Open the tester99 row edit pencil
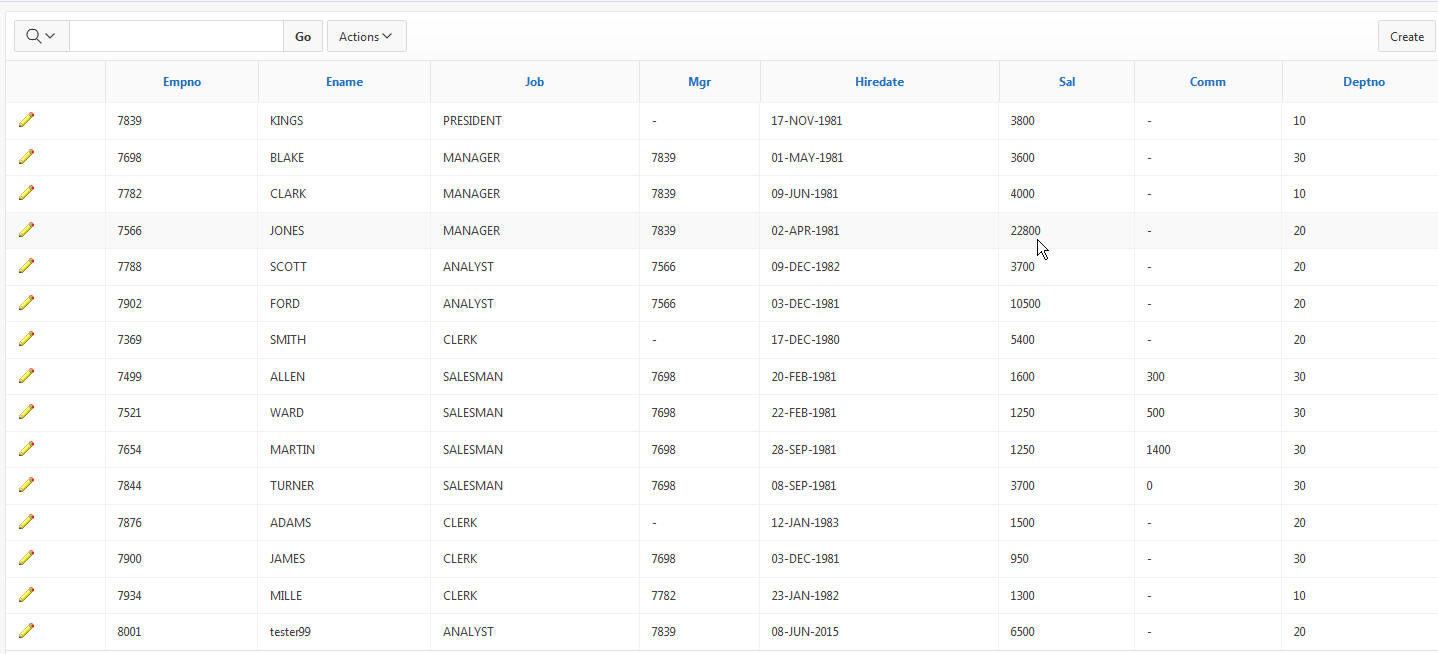The height and width of the screenshot is (654, 1438). [x=26, y=631]
